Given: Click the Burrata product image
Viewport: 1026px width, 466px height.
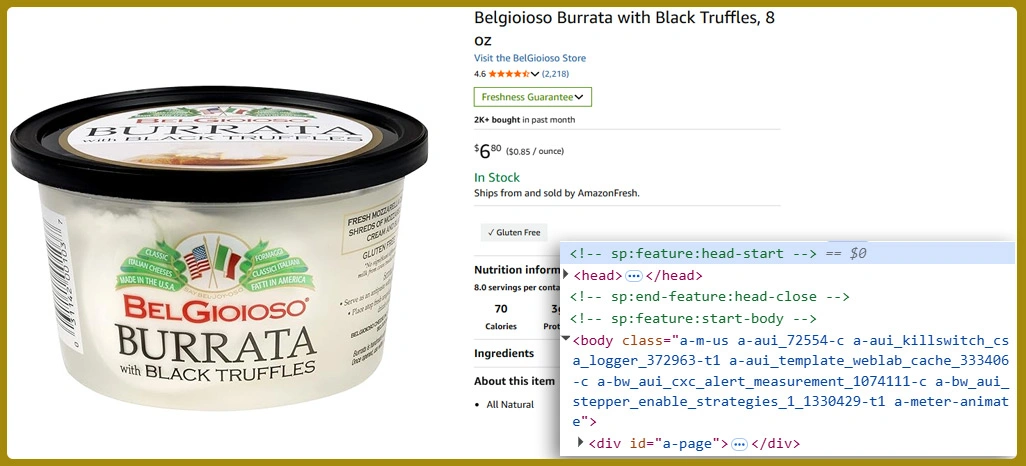Looking at the screenshot, I should (219, 249).
